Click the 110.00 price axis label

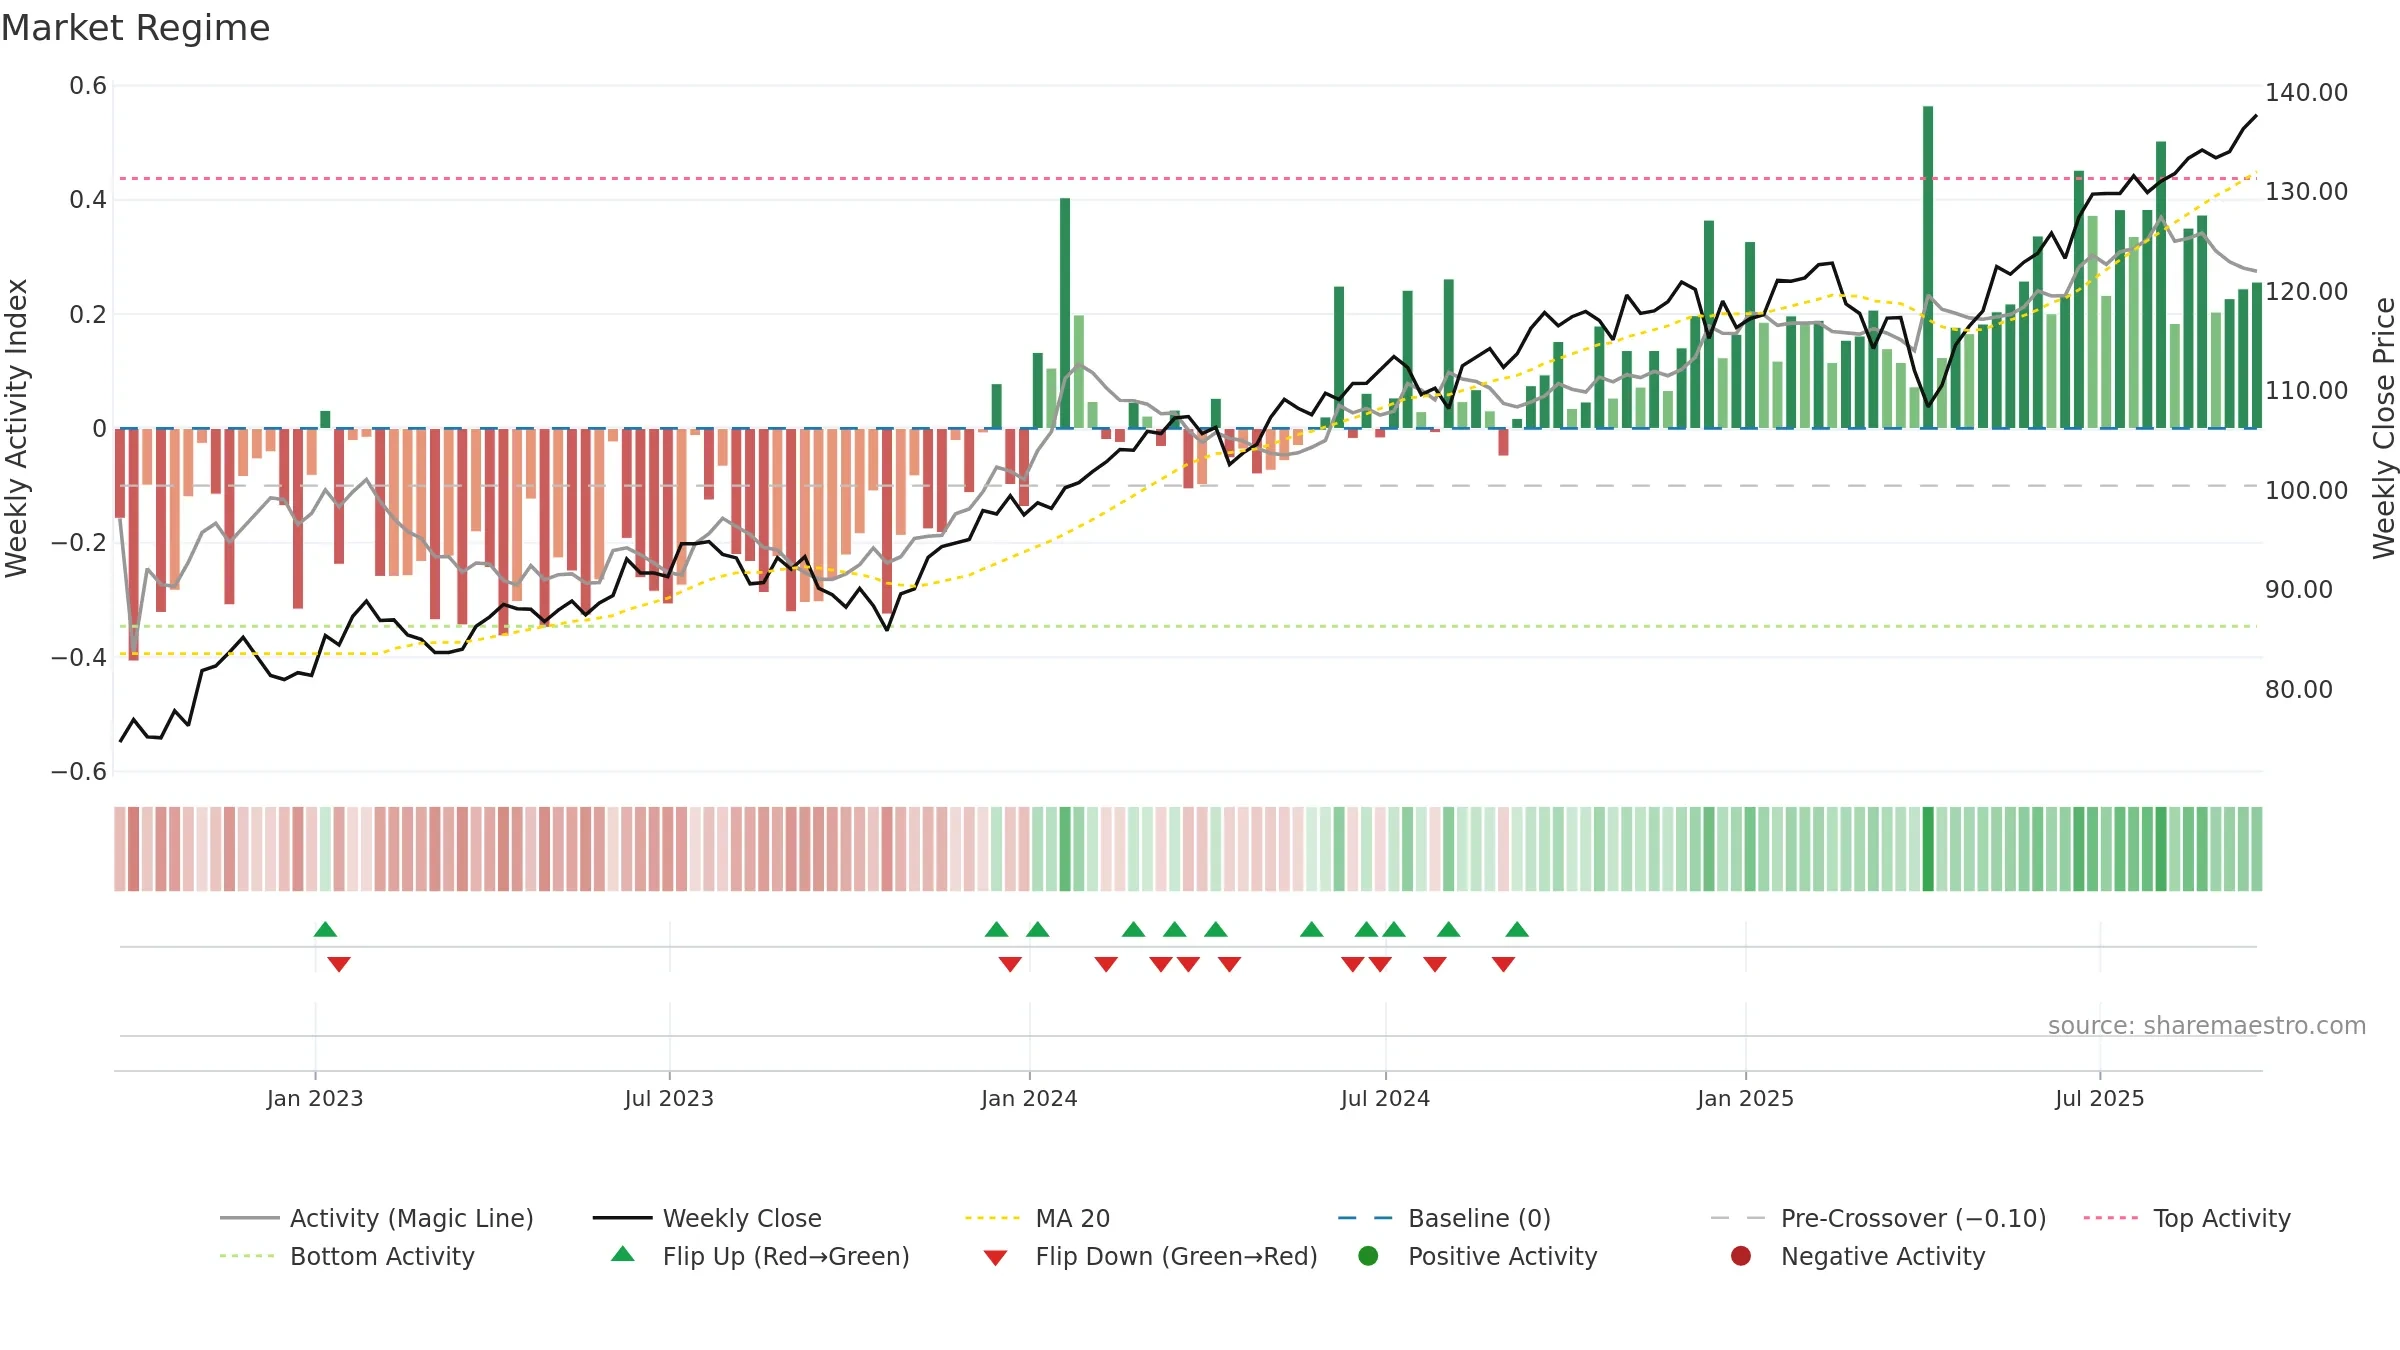(x=2306, y=391)
